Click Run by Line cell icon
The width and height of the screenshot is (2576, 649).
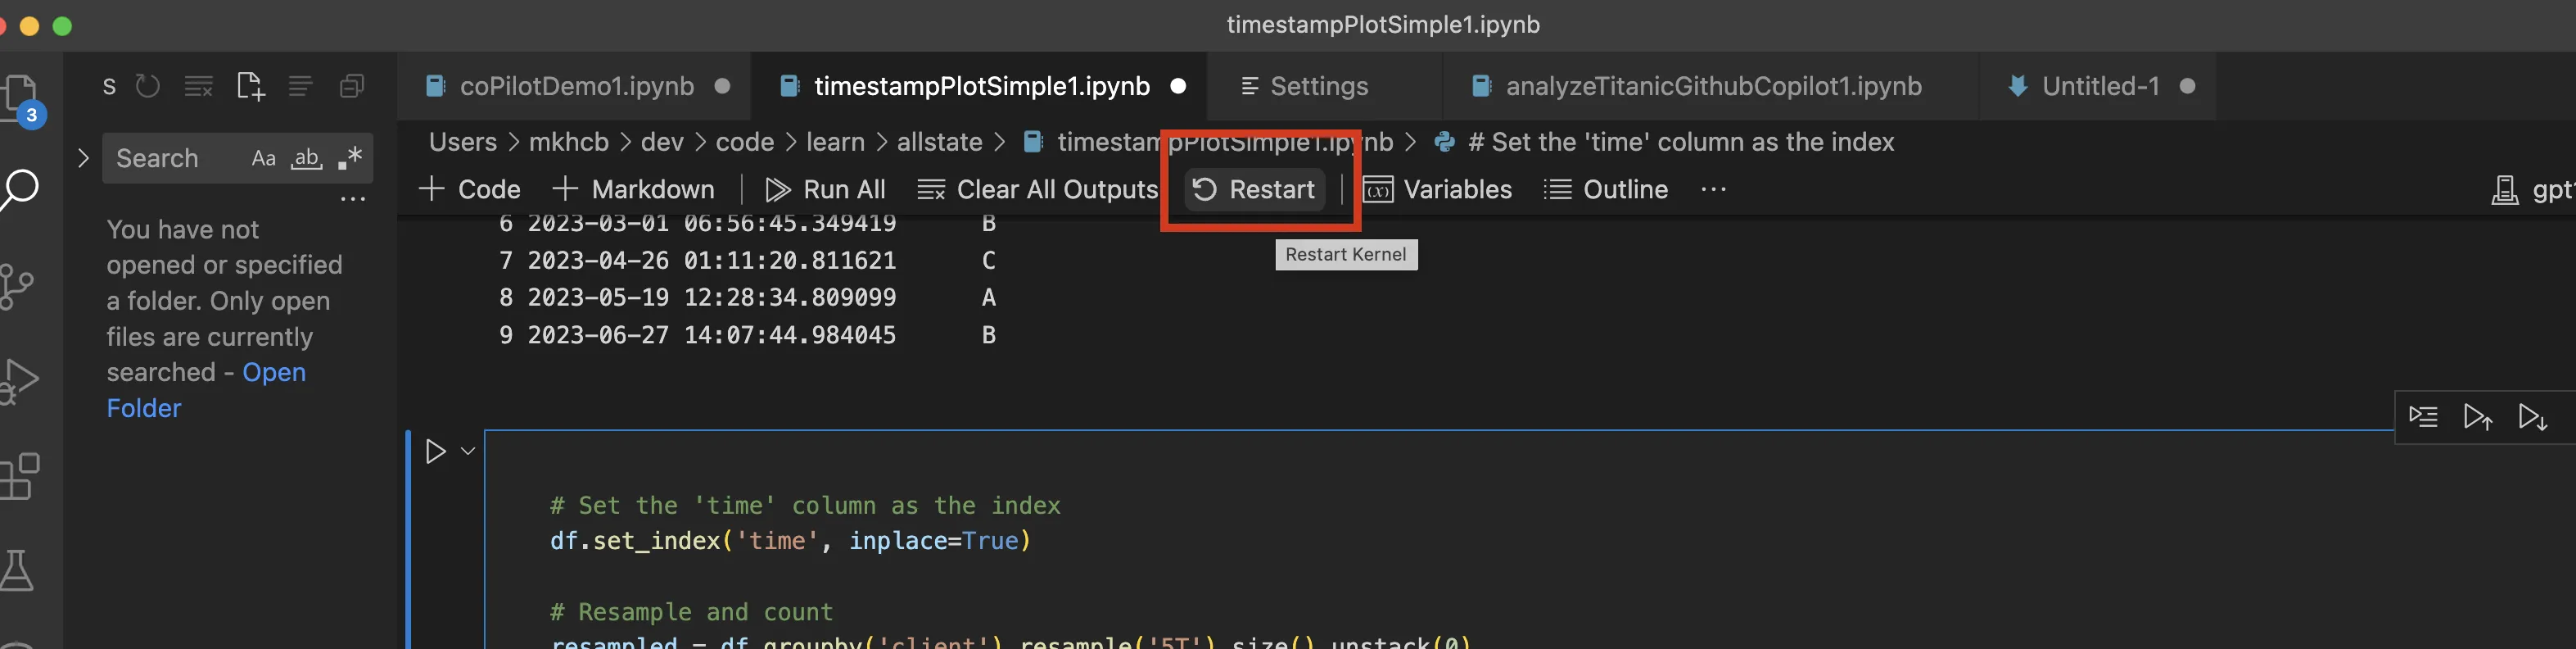pos(2423,417)
